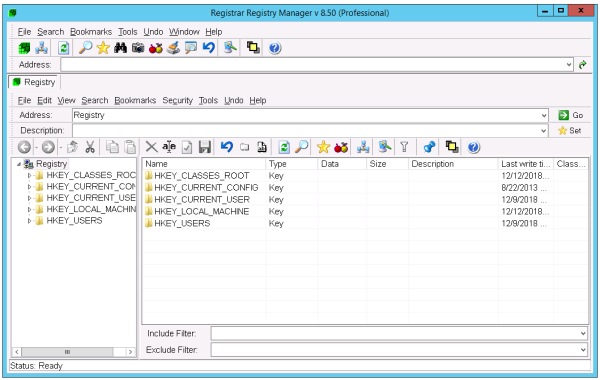This screenshot has height=380, width=600.
Task: Click the blue pushpin icon
Action: (x=429, y=147)
